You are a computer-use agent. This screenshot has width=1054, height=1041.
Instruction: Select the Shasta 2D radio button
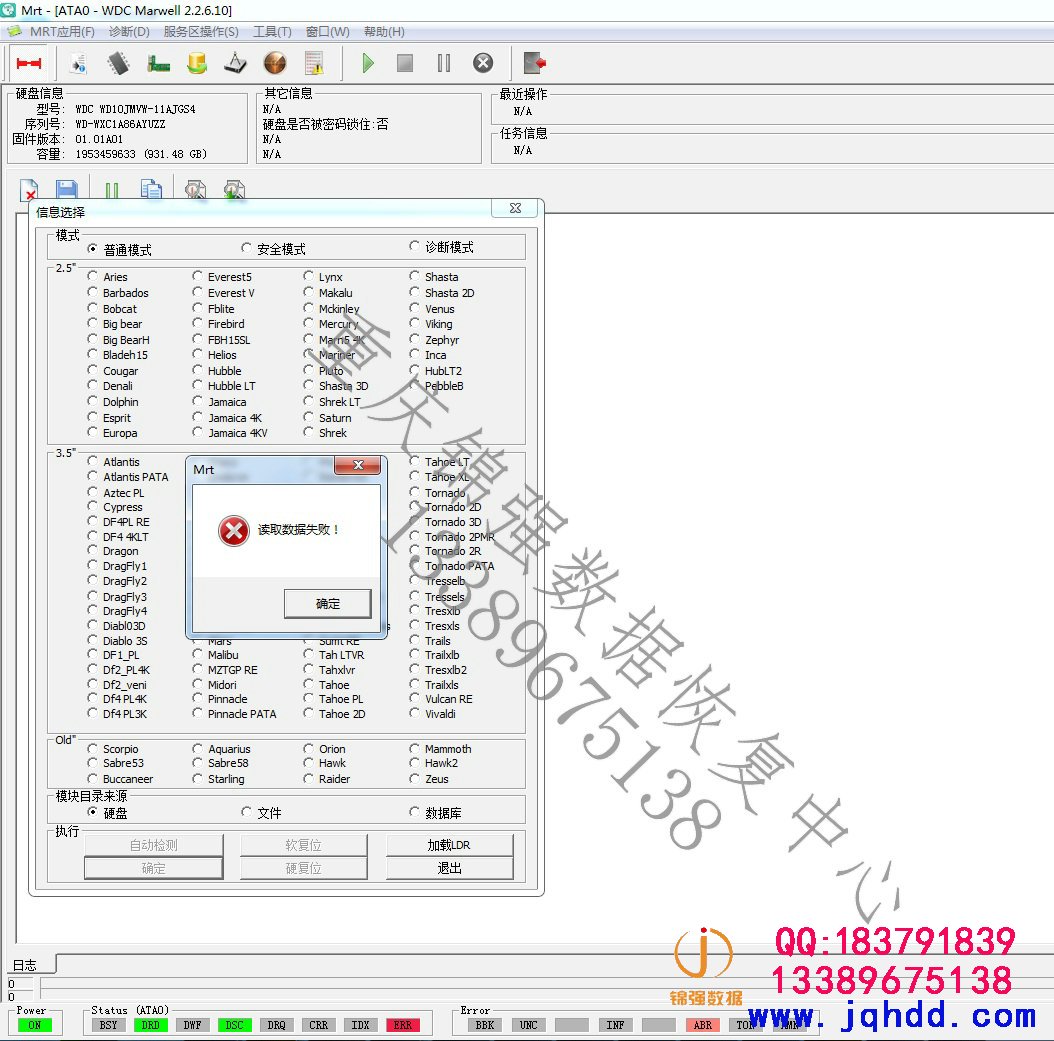coord(414,292)
